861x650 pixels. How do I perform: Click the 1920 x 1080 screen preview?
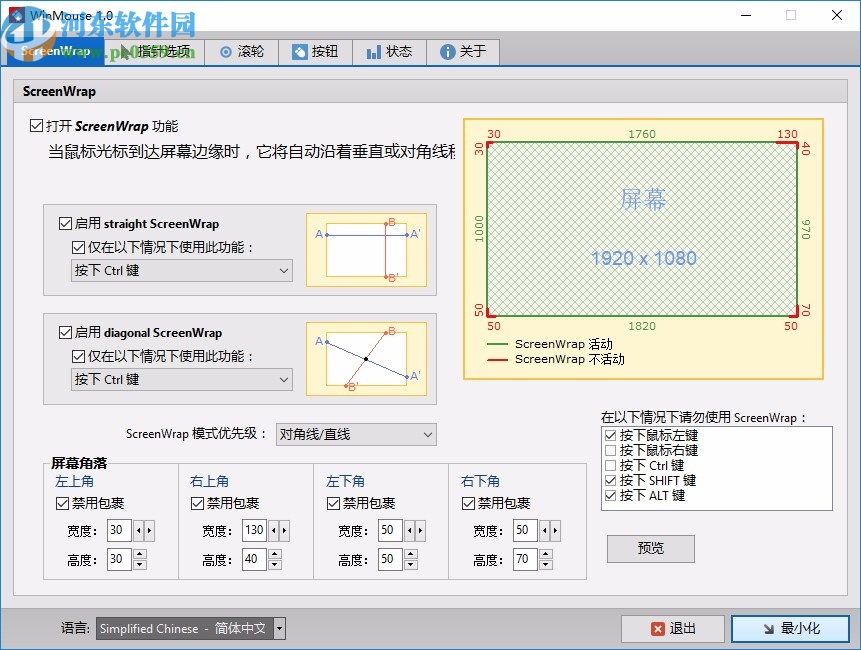coord(642,229)
